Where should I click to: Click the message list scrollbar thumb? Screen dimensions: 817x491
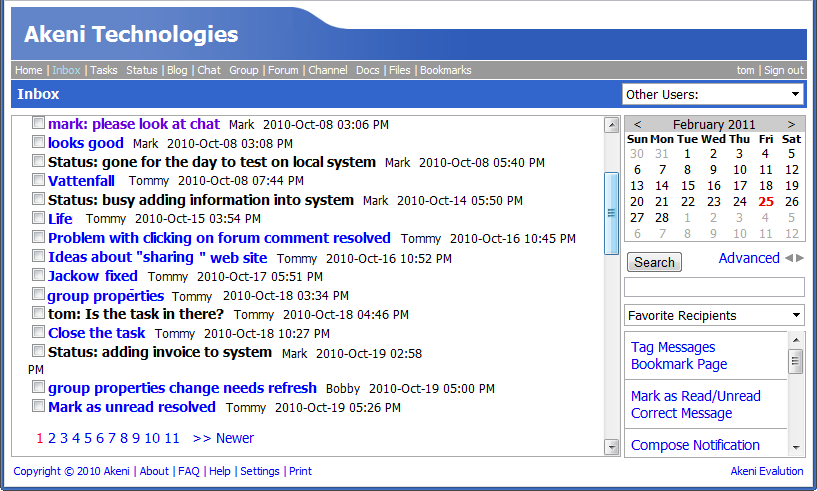point(612,212)
